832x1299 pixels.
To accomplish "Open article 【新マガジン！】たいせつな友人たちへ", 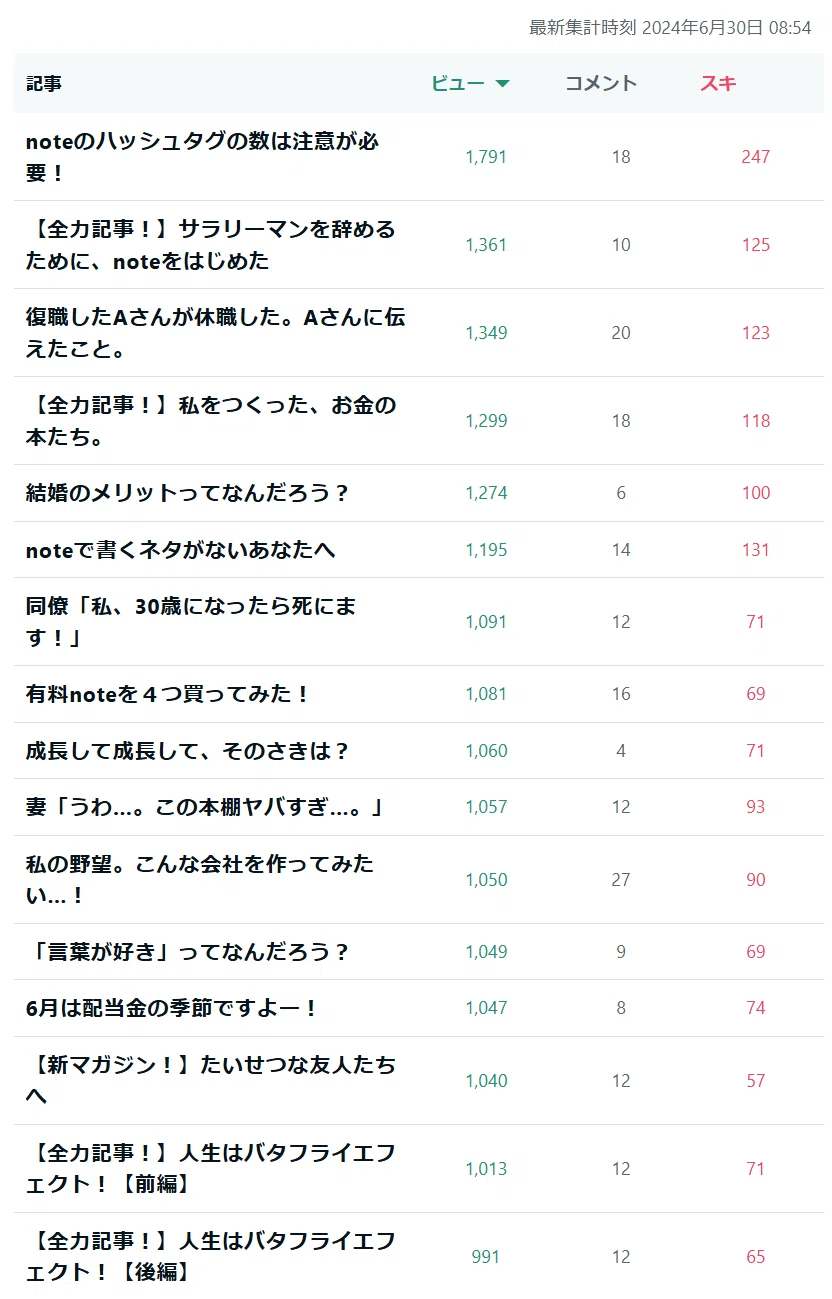I will [x=210, y=1081].
